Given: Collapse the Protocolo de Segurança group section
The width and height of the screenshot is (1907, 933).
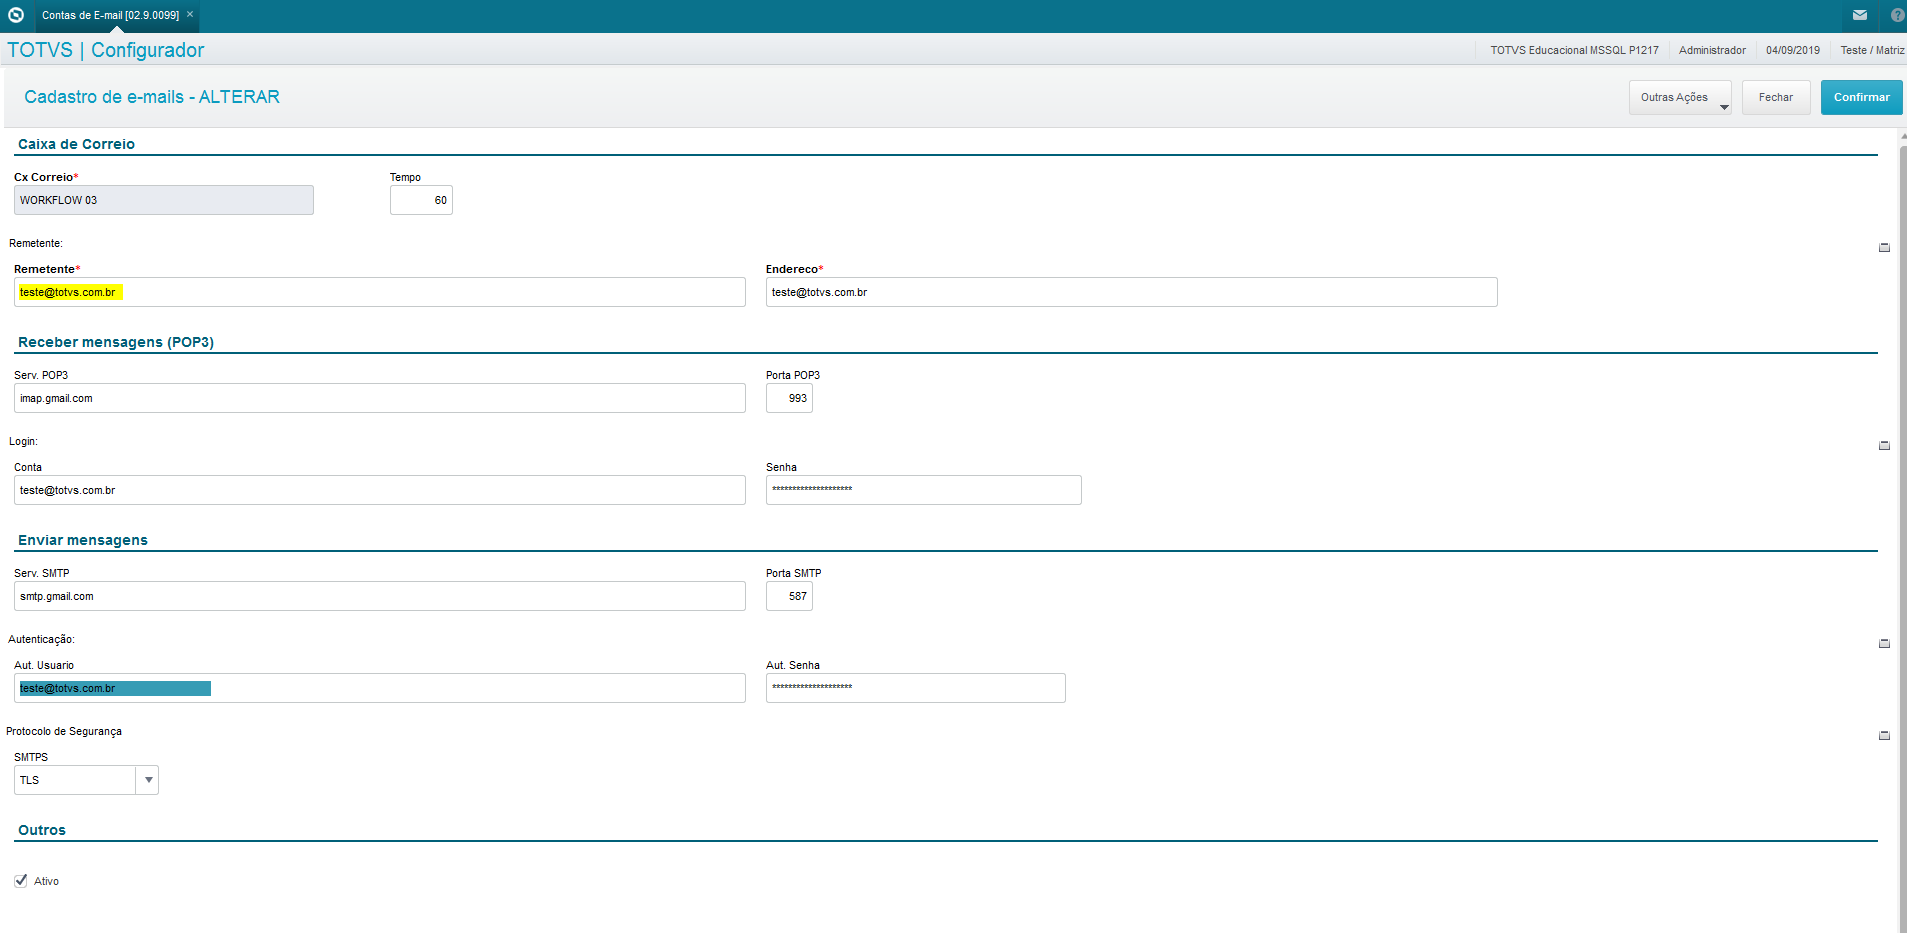Looking at the screenshot, I should (1884, 735).
